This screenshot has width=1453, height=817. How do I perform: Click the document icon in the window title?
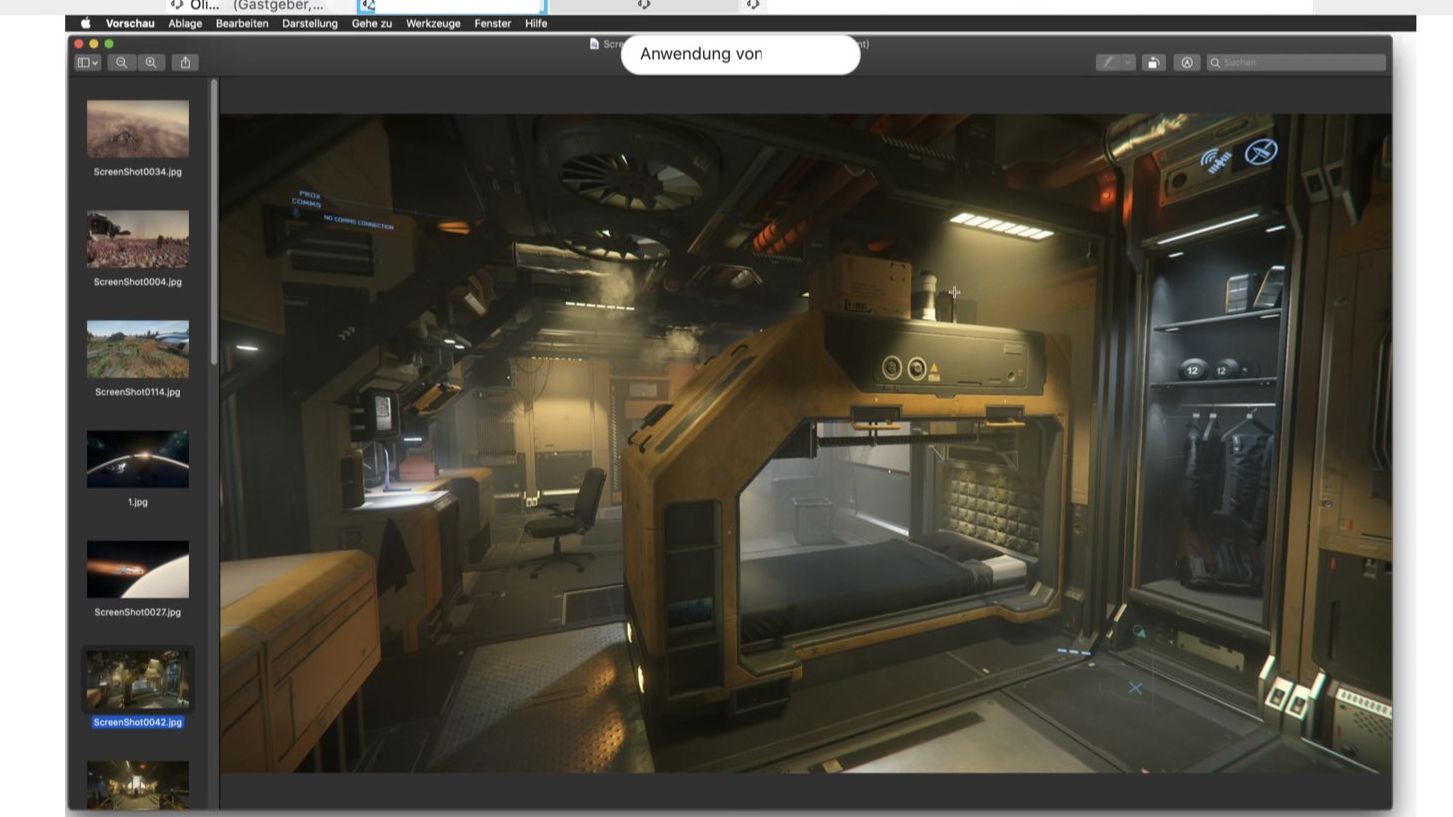(595, 44)
